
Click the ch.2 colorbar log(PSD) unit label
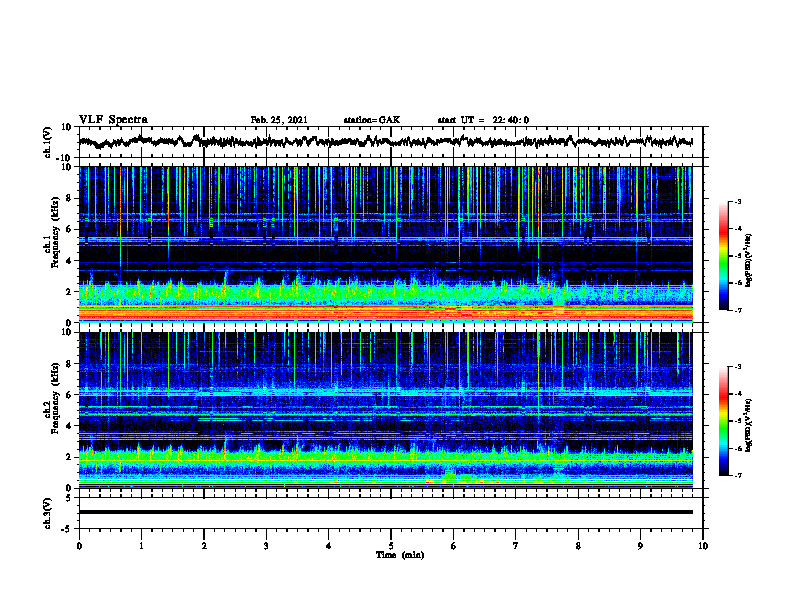749,425
